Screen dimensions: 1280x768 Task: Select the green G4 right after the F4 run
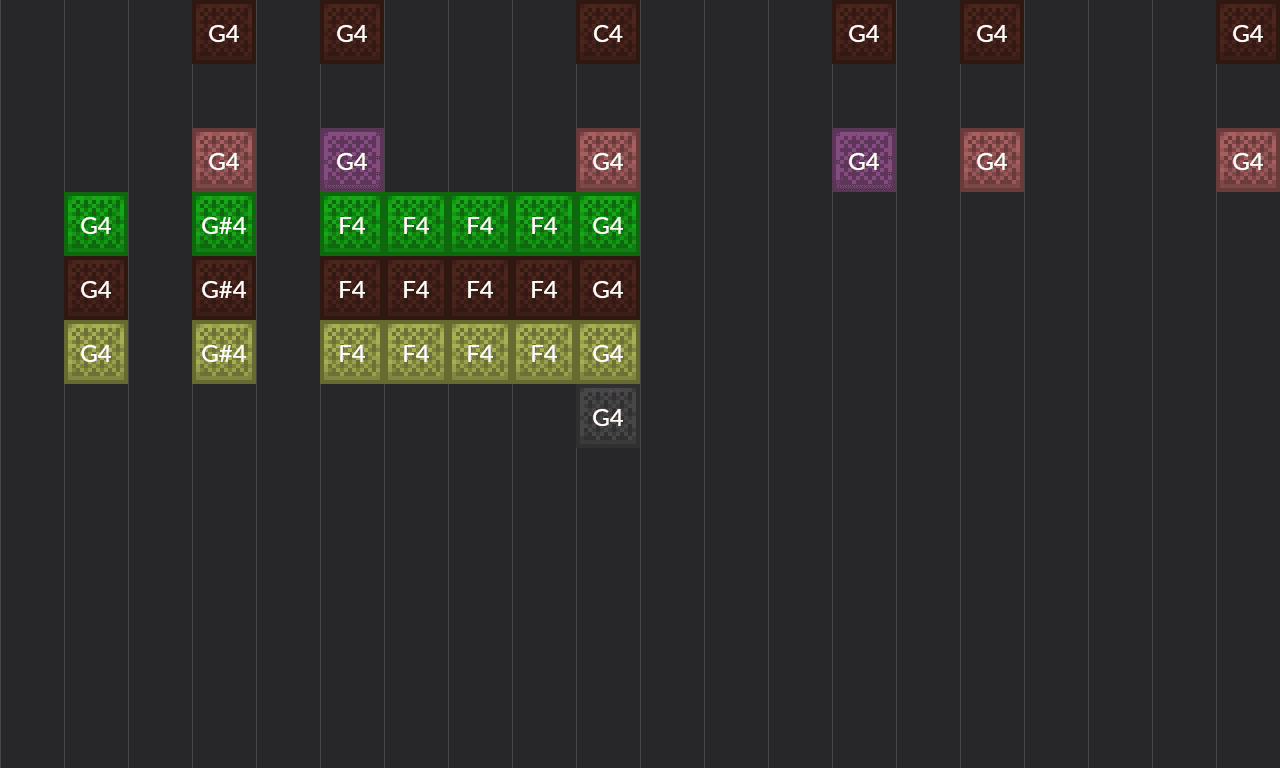pos(608,224)
